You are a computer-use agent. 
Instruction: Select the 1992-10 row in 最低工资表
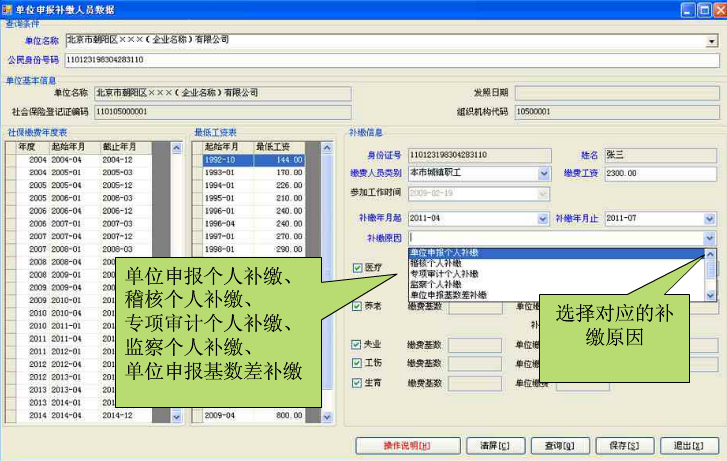point(254,160)
